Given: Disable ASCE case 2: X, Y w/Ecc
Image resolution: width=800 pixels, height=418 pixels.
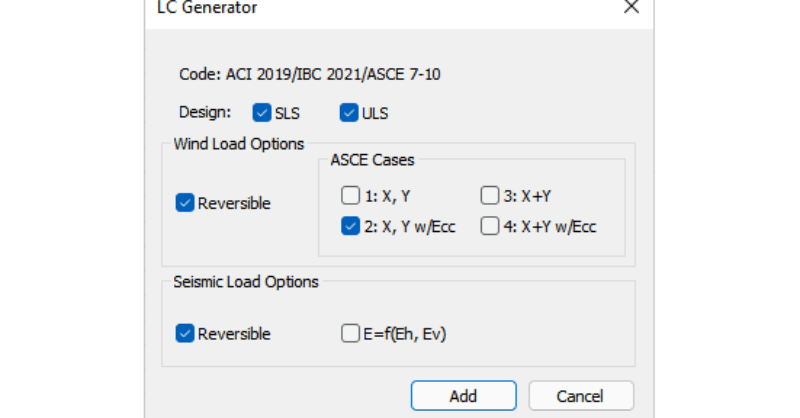Looking at the screenshot, I should 350,226.
